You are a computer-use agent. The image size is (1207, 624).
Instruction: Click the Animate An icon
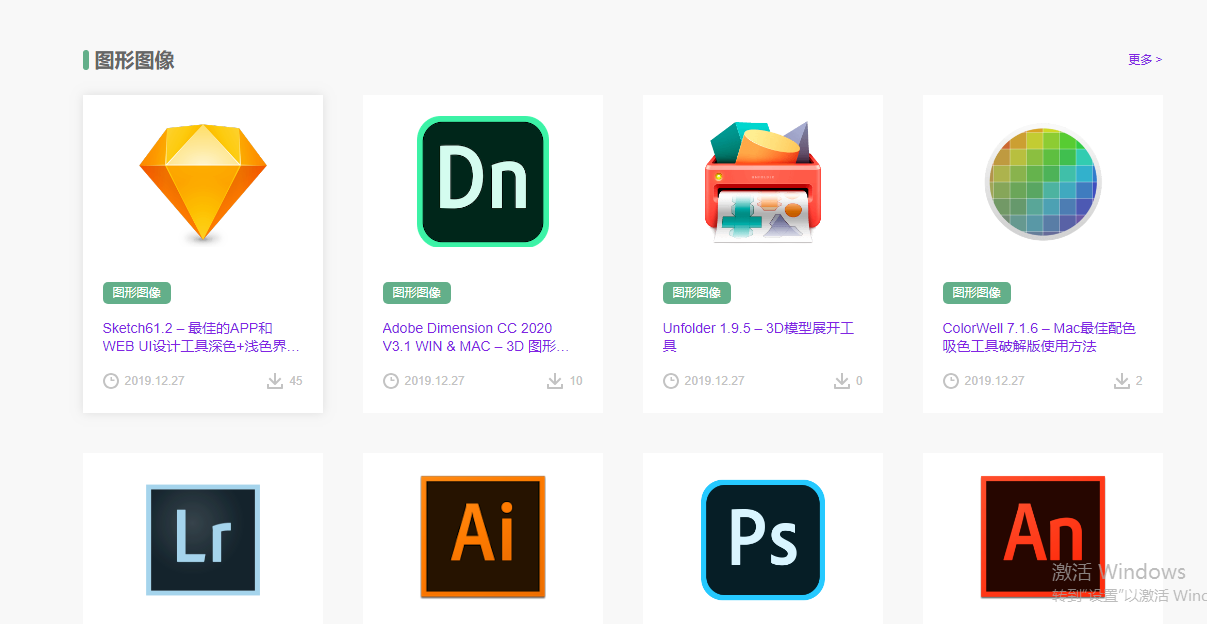(x=1043, y=538)
